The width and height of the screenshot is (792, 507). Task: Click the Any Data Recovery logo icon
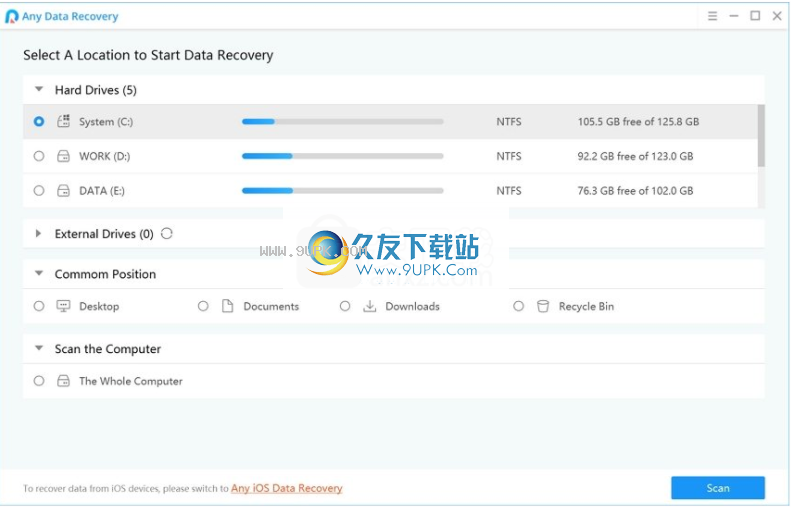[12, 17]
